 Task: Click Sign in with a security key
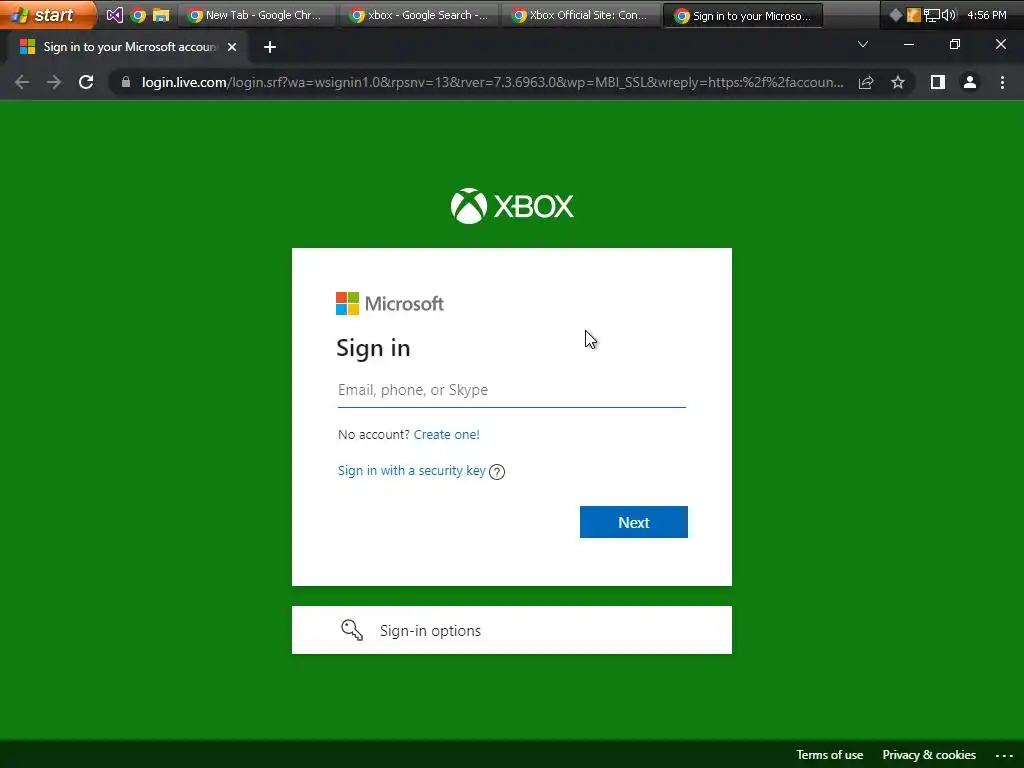411,471
